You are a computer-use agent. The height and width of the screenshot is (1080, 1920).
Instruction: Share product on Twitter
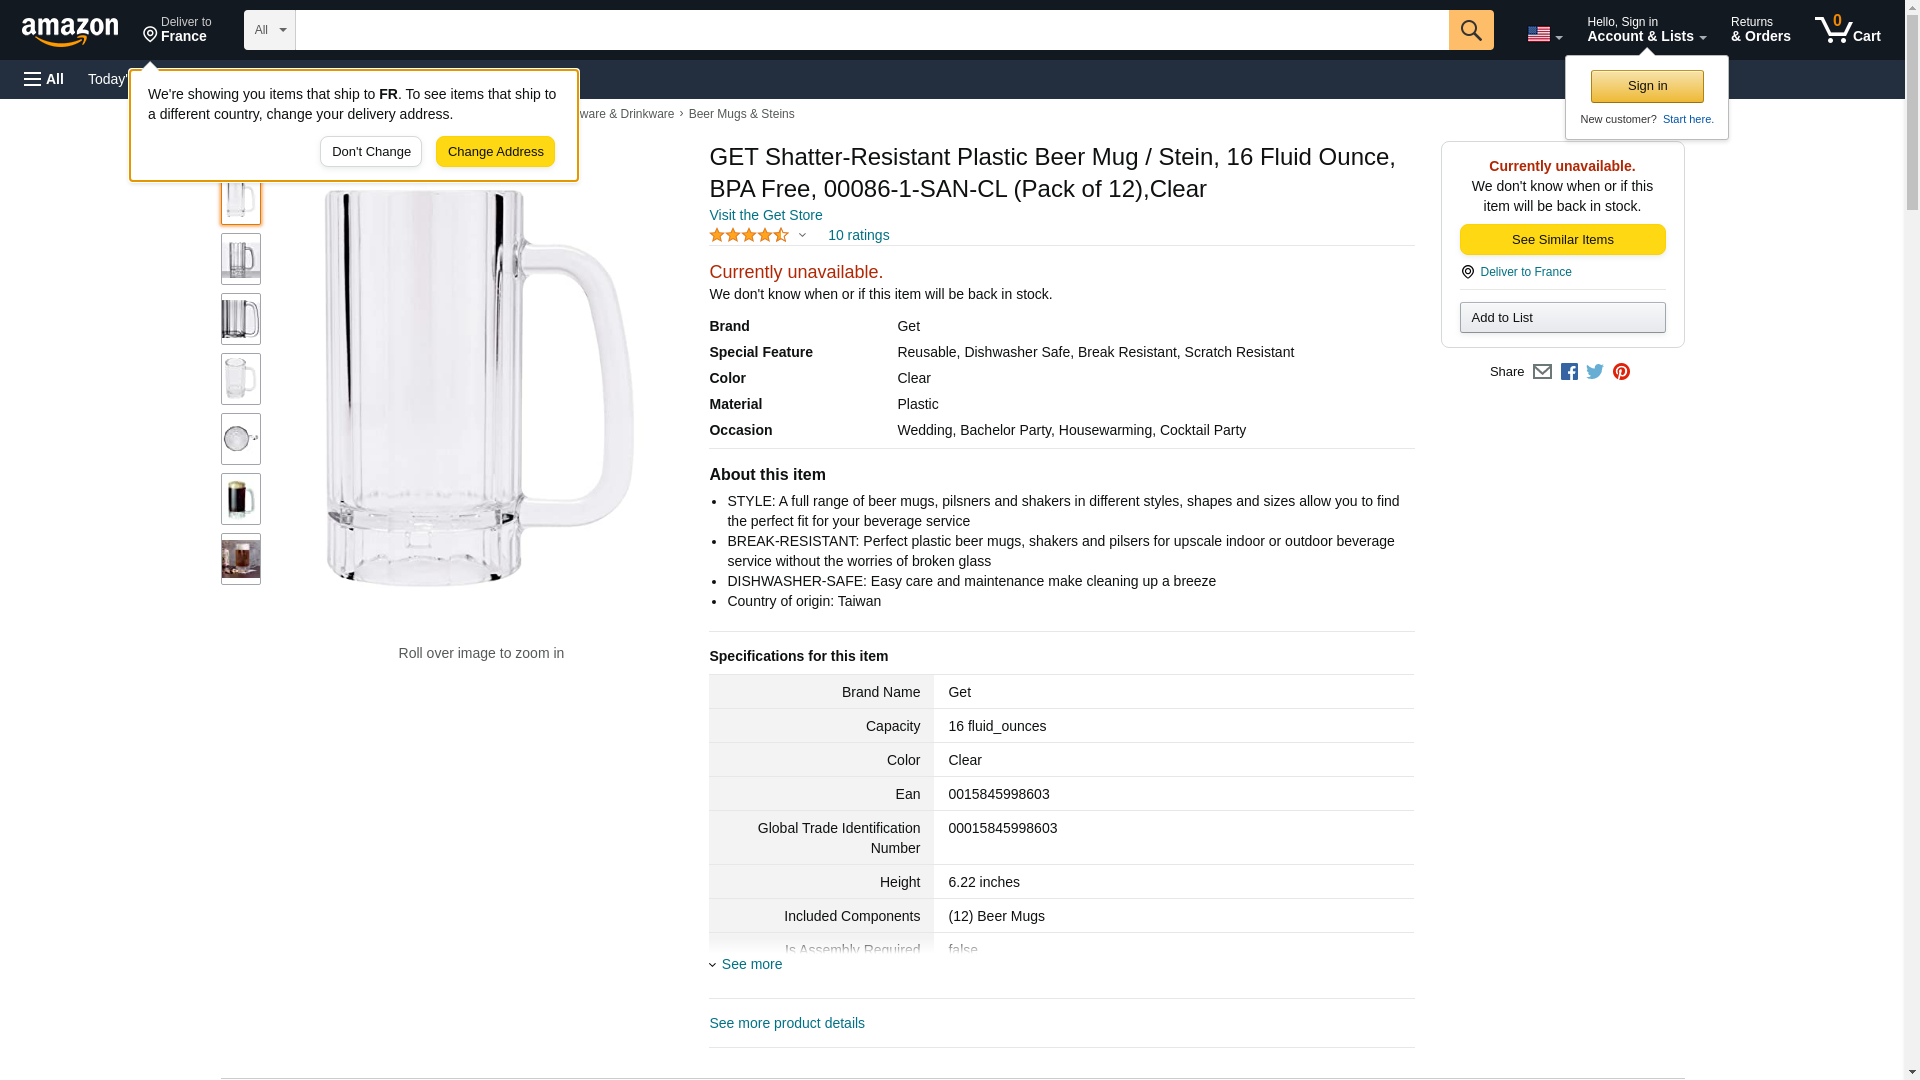point(1595,372)
